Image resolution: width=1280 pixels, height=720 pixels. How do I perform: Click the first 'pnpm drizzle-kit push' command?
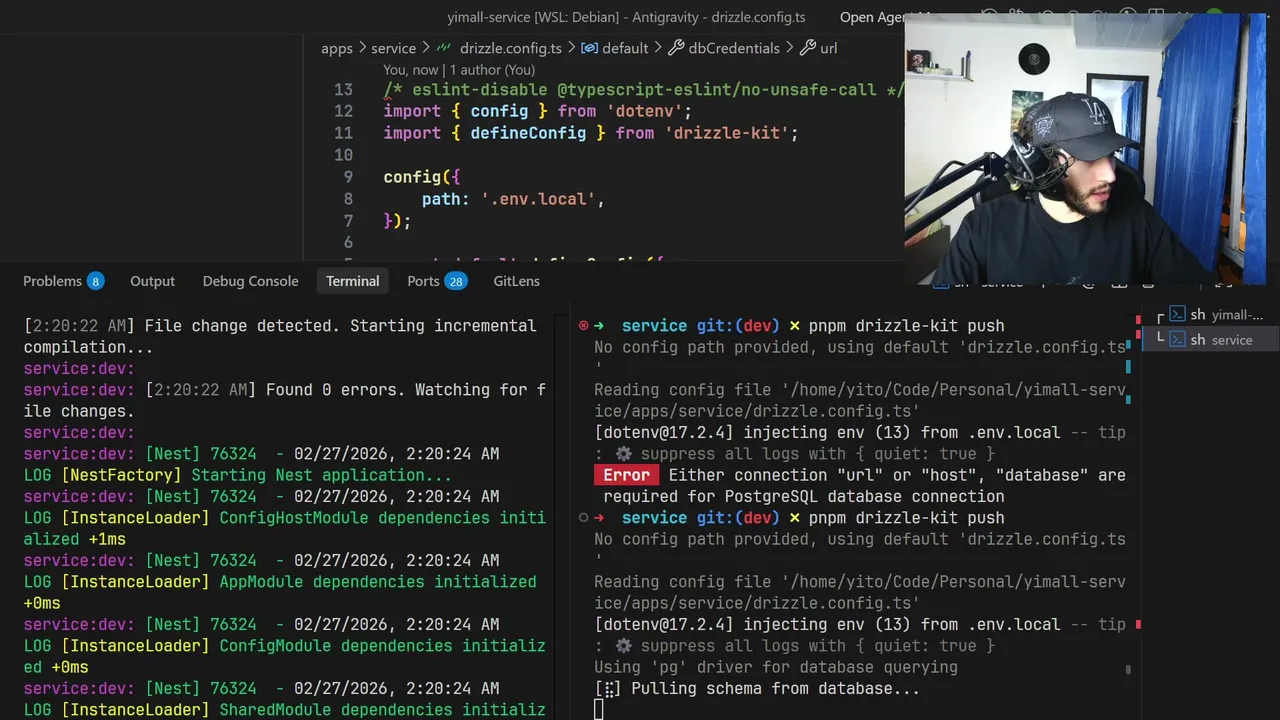click(x=906, y=326)
